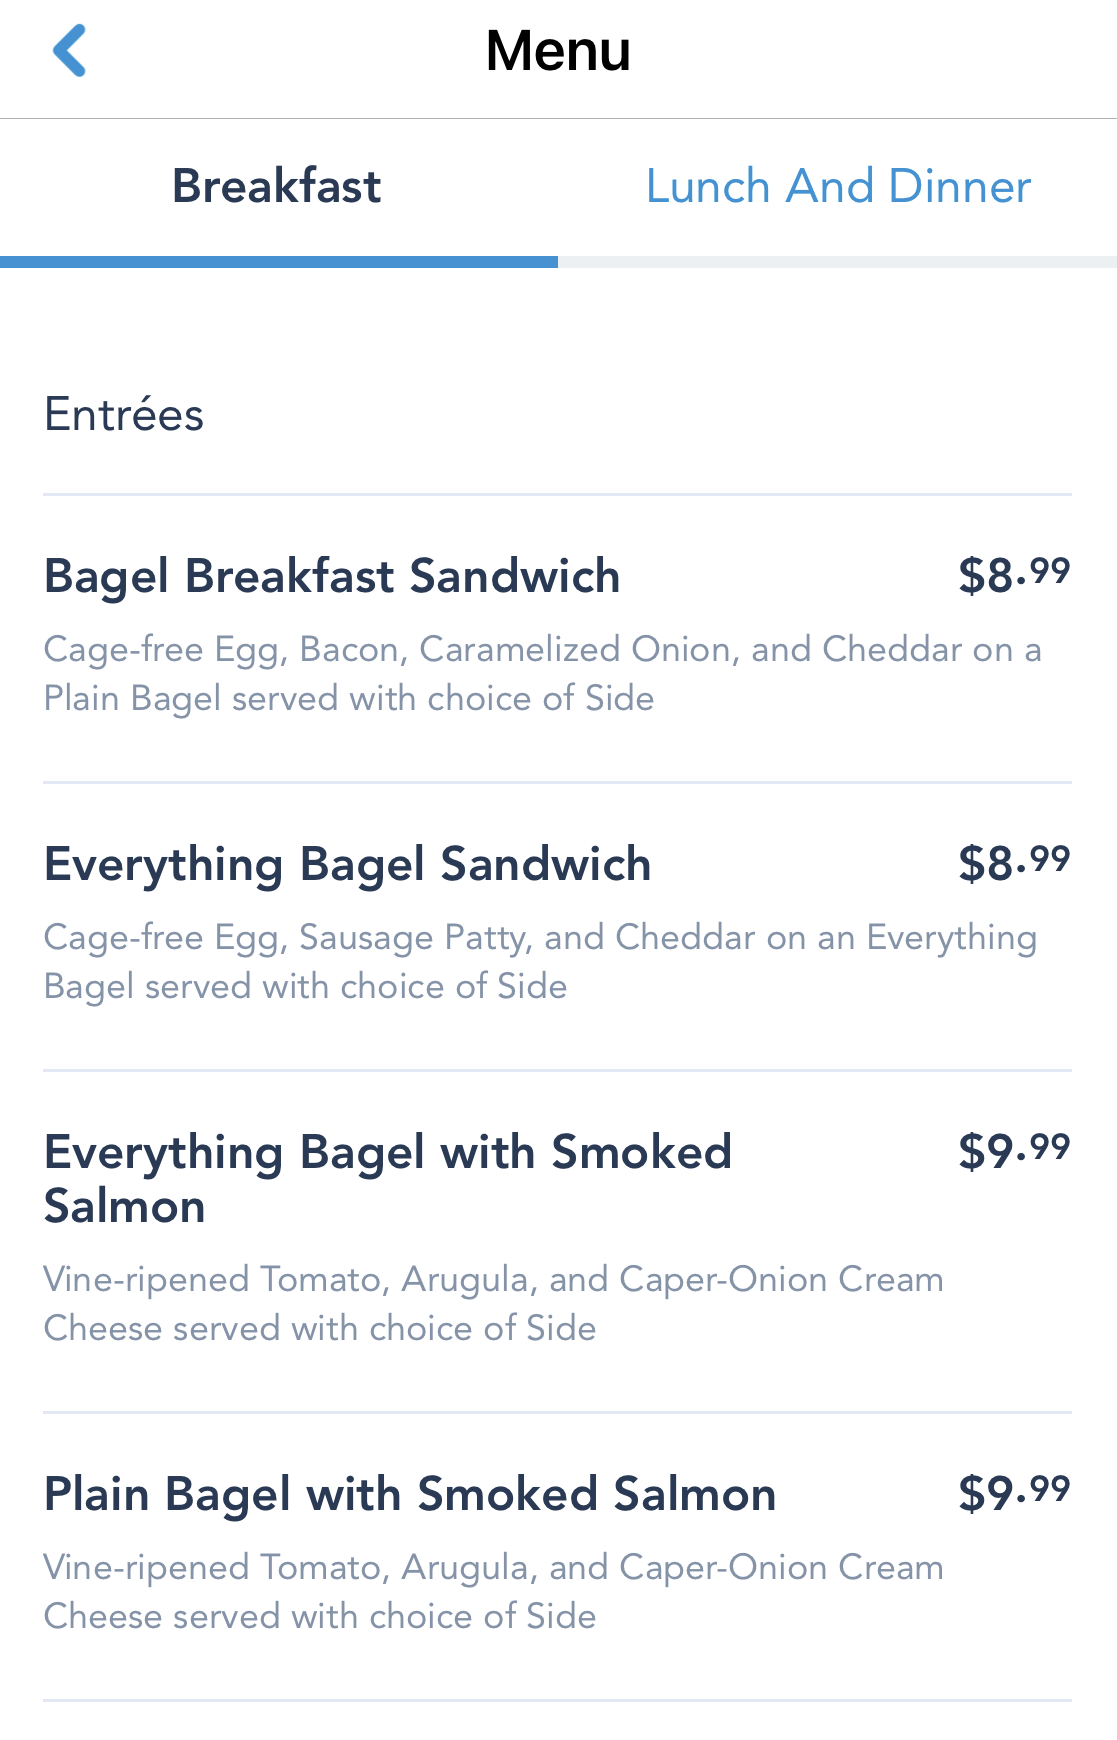
Task: Tap the Menu page title
Action: [x=558, y=51]
